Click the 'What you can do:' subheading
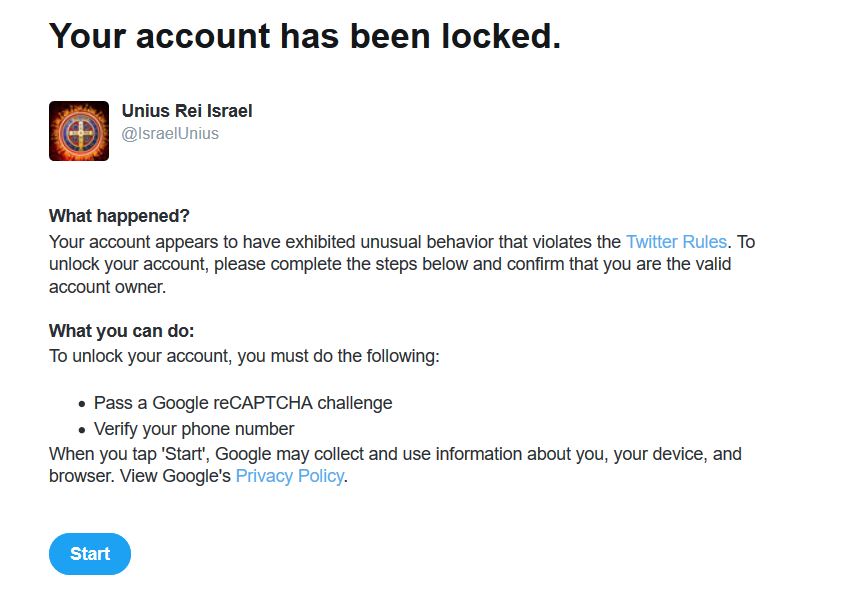The height and width of the screenshot is (615, 843). [122, 331]
